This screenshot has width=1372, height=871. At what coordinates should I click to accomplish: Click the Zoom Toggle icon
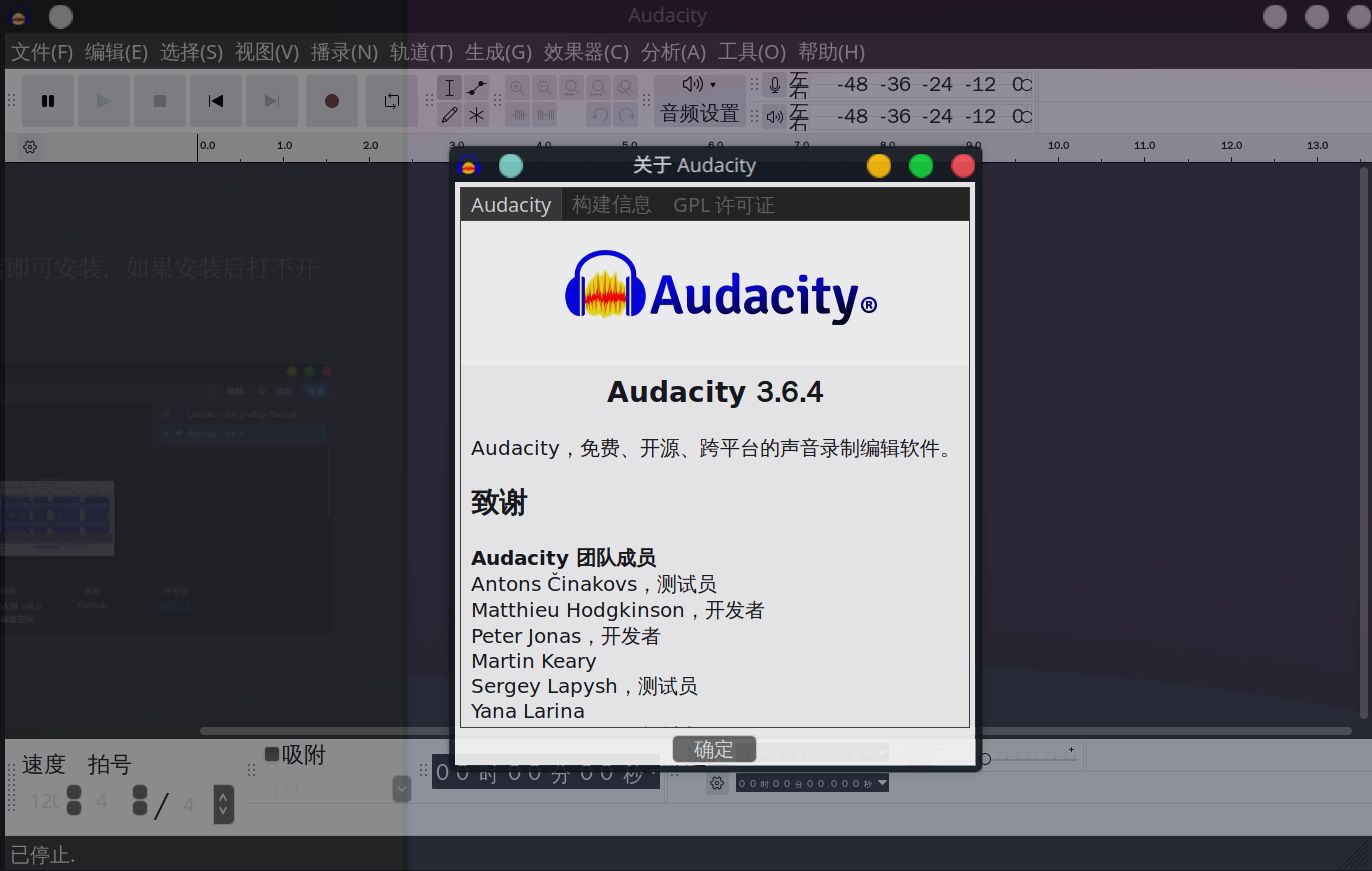pos(625,88)
